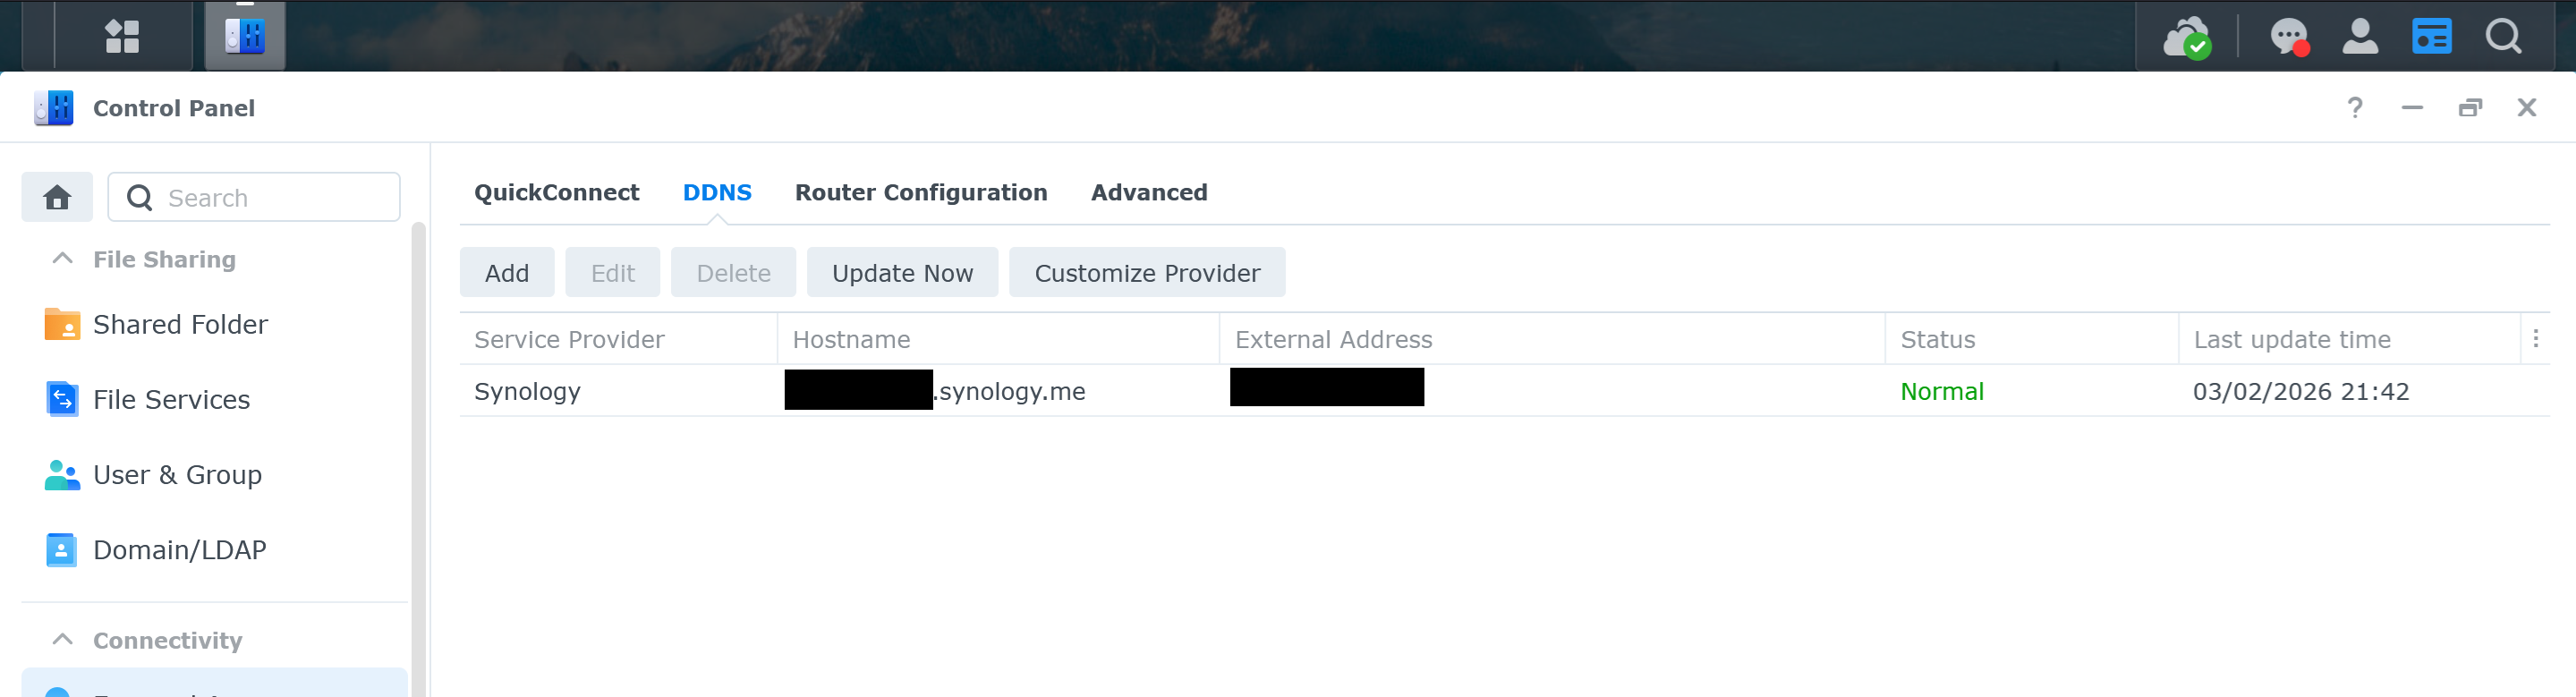Click the Update Now button
The height and width of the screenshot is (697, 2576).
point(901,273)
